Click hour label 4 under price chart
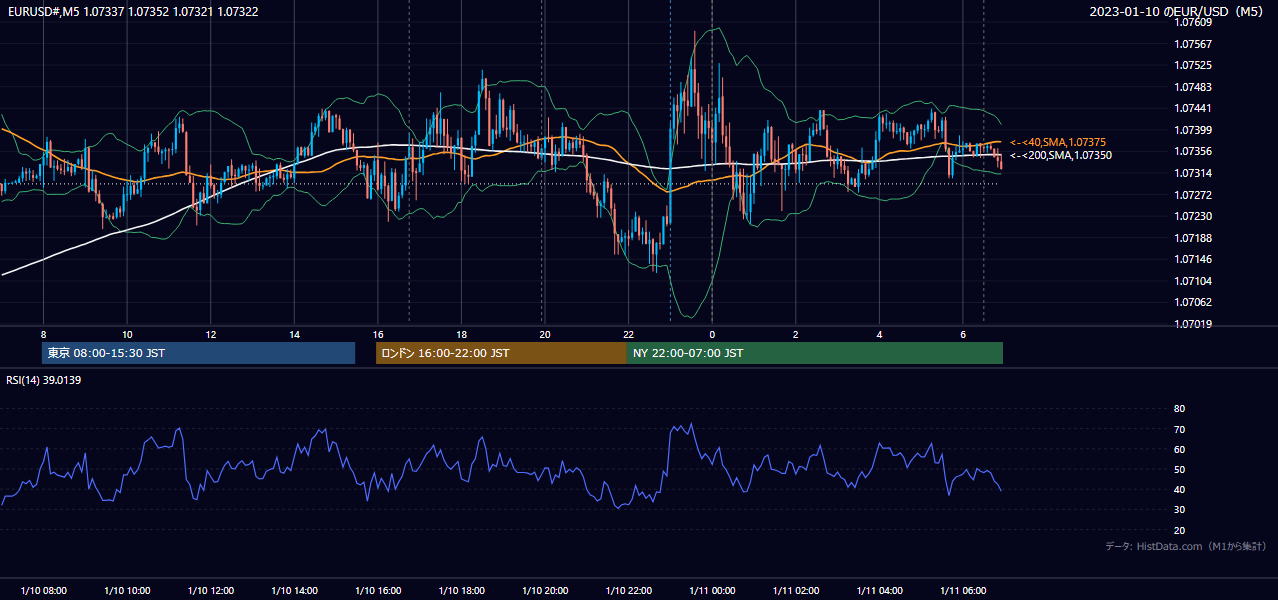The width and height of the screenshot is (1278, 600). coord(879,334)
